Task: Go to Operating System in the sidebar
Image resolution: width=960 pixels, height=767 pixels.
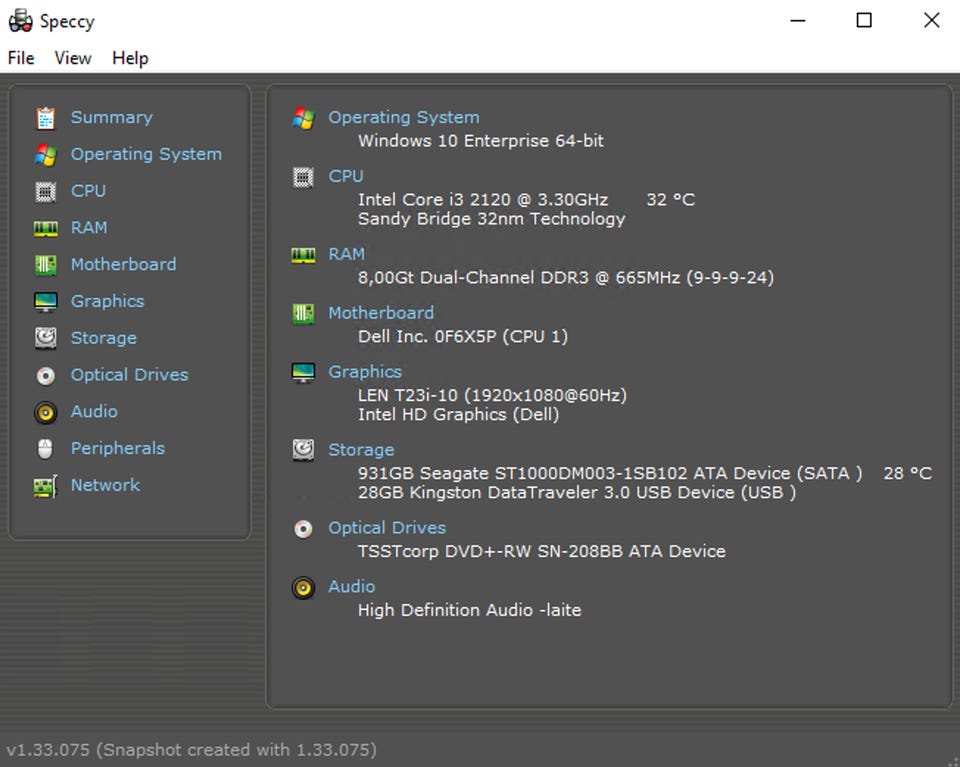Action: click(x=146, y=154)
